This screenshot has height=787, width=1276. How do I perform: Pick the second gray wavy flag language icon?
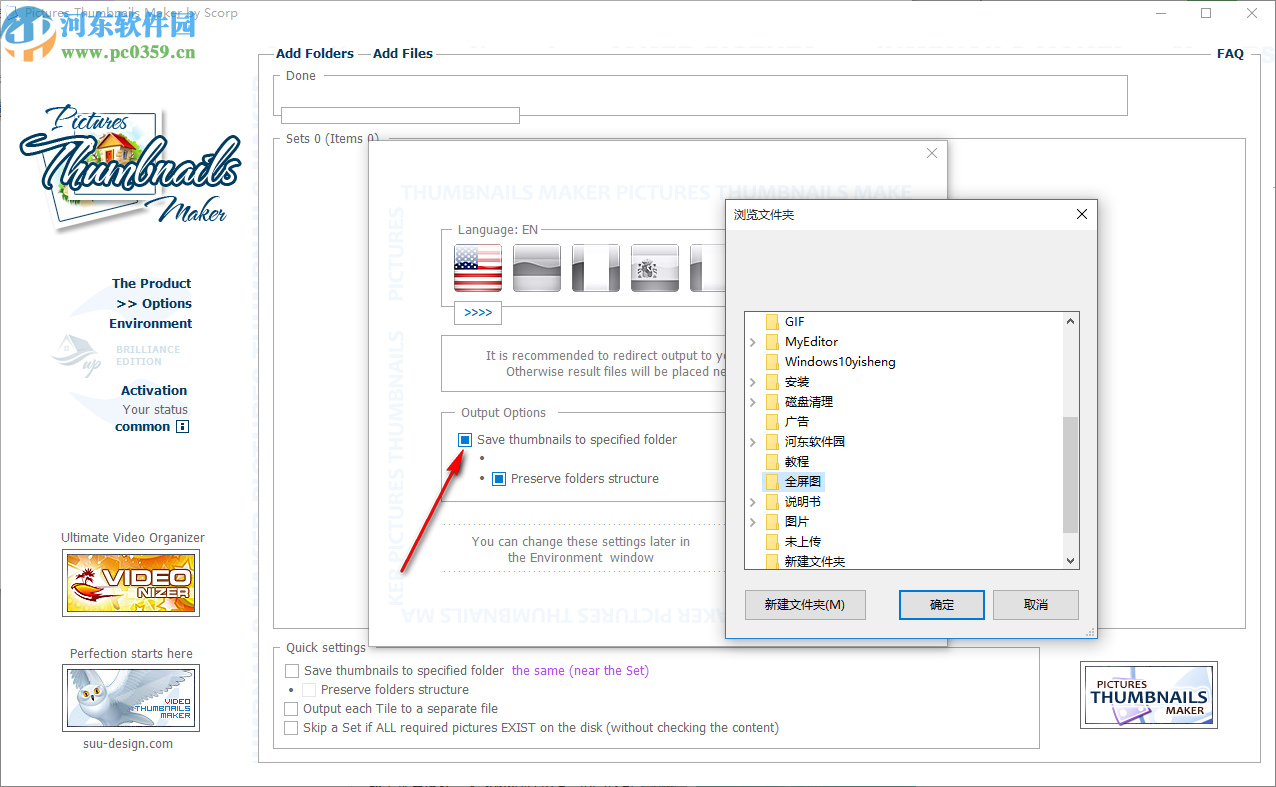(x=537, y=268)
